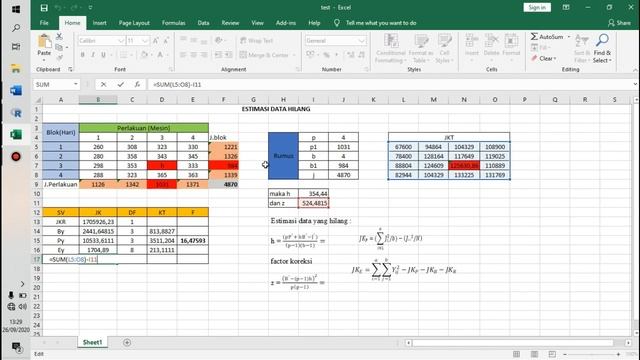Click the AutoSum sigma icon
The width and height of the screenshot is (640, 360).
point(534,37)
